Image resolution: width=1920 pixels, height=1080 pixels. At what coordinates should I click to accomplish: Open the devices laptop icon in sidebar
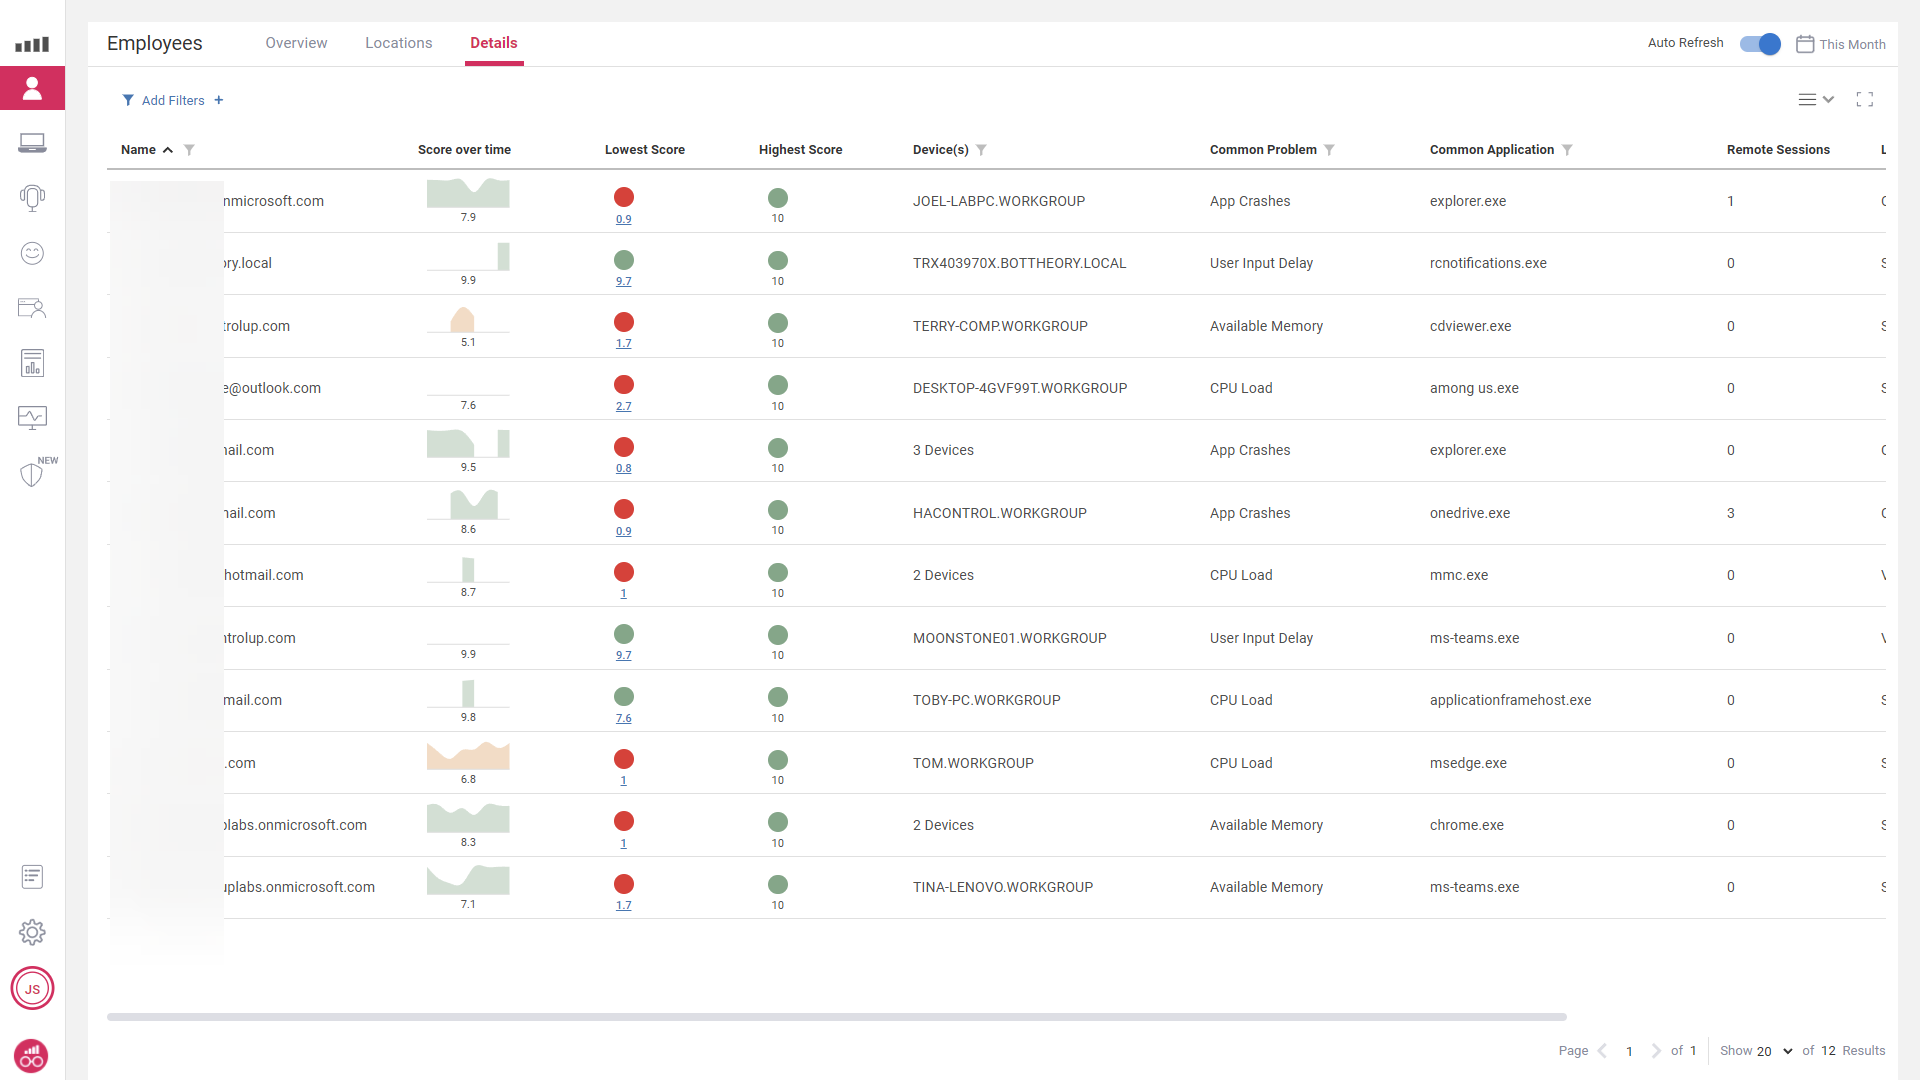(x=32, y=143)
